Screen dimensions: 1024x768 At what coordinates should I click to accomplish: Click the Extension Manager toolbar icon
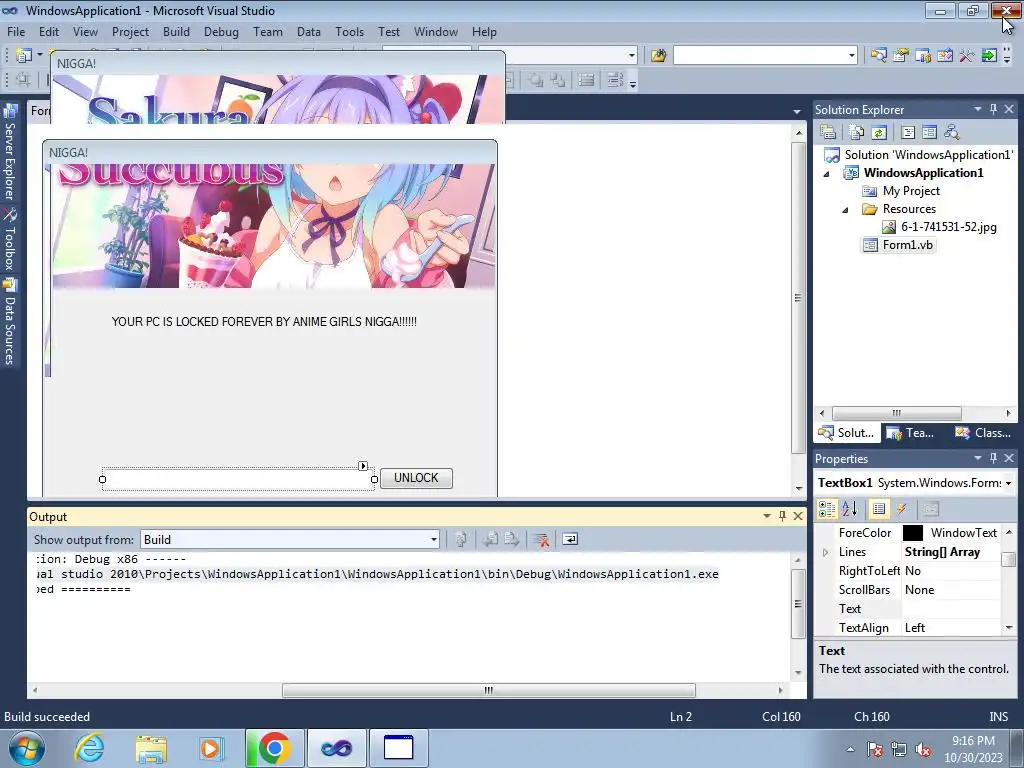[x=989, y=56]
